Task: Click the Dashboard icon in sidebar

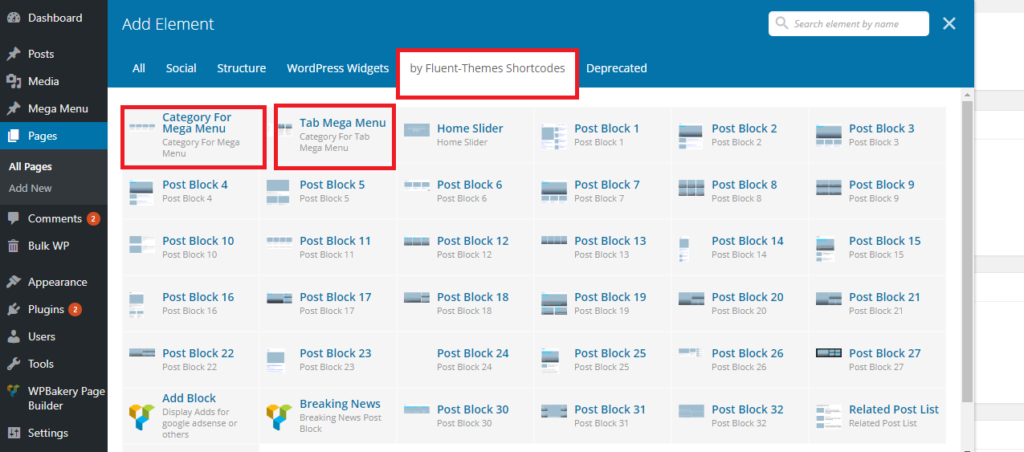Action: (x=14, y=18)
